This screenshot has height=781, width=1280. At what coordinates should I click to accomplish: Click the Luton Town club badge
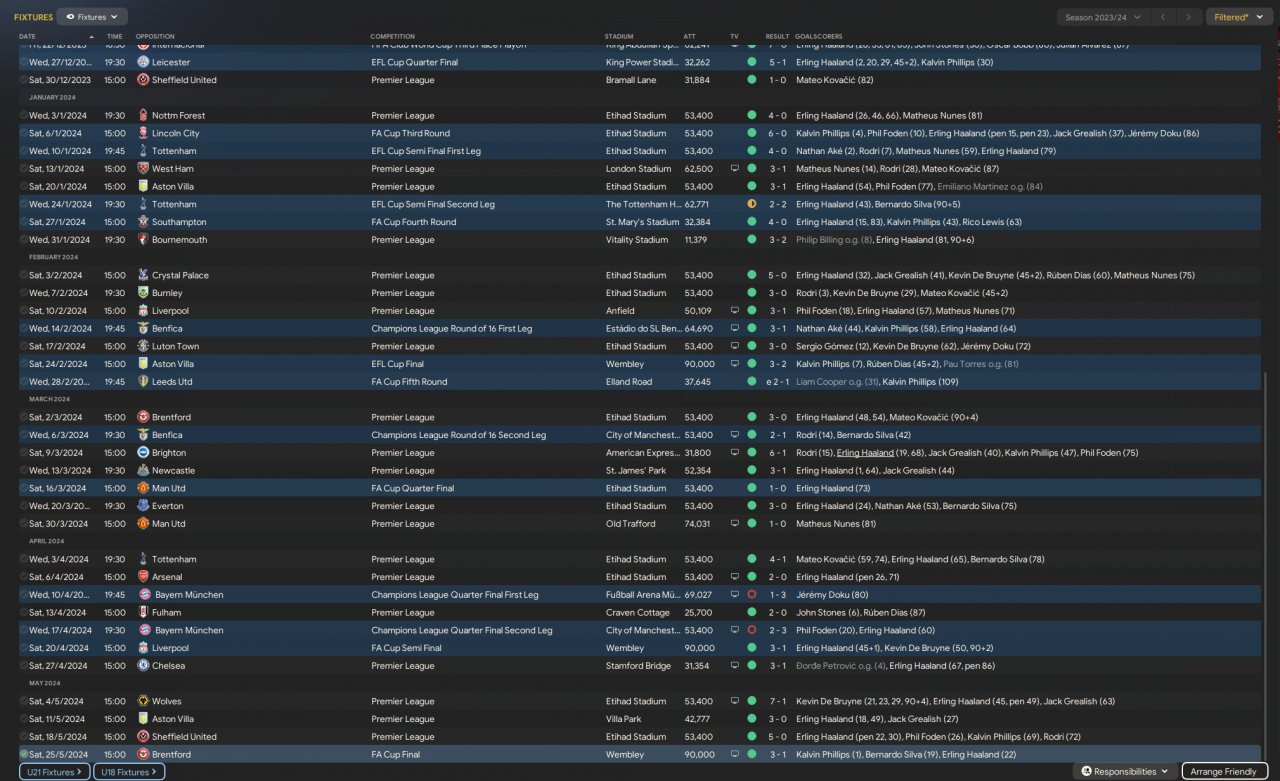[x=143, y=346]
